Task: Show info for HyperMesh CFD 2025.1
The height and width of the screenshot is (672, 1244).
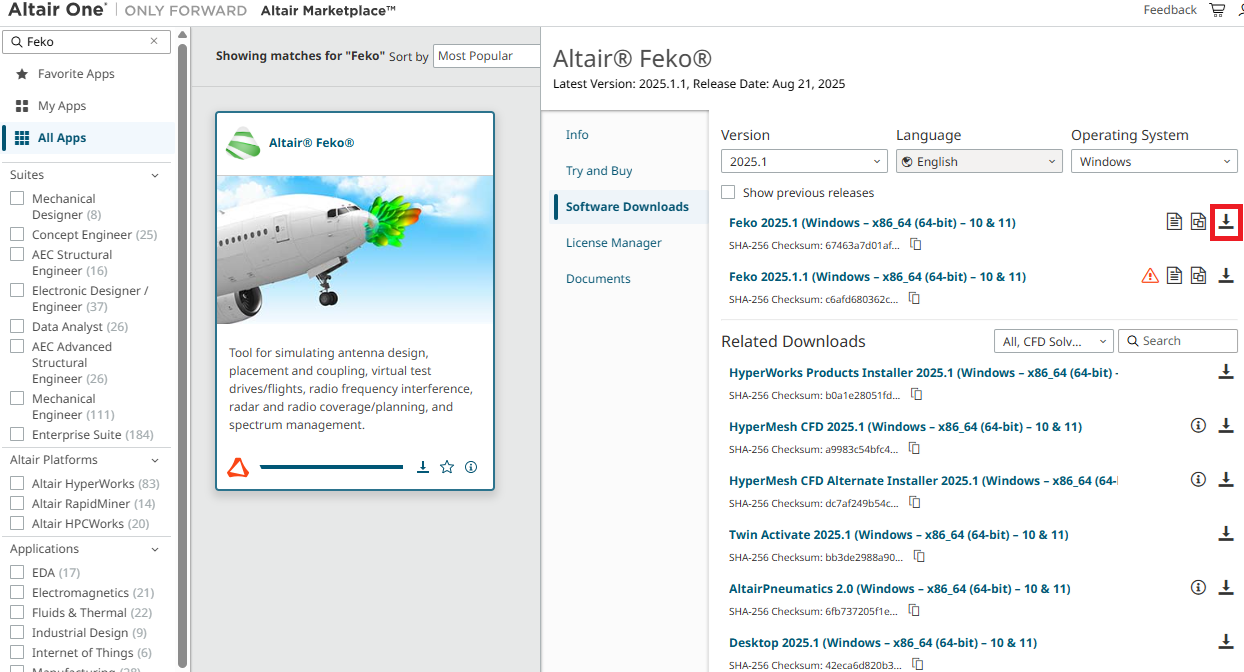Action: click(1198, 426)
